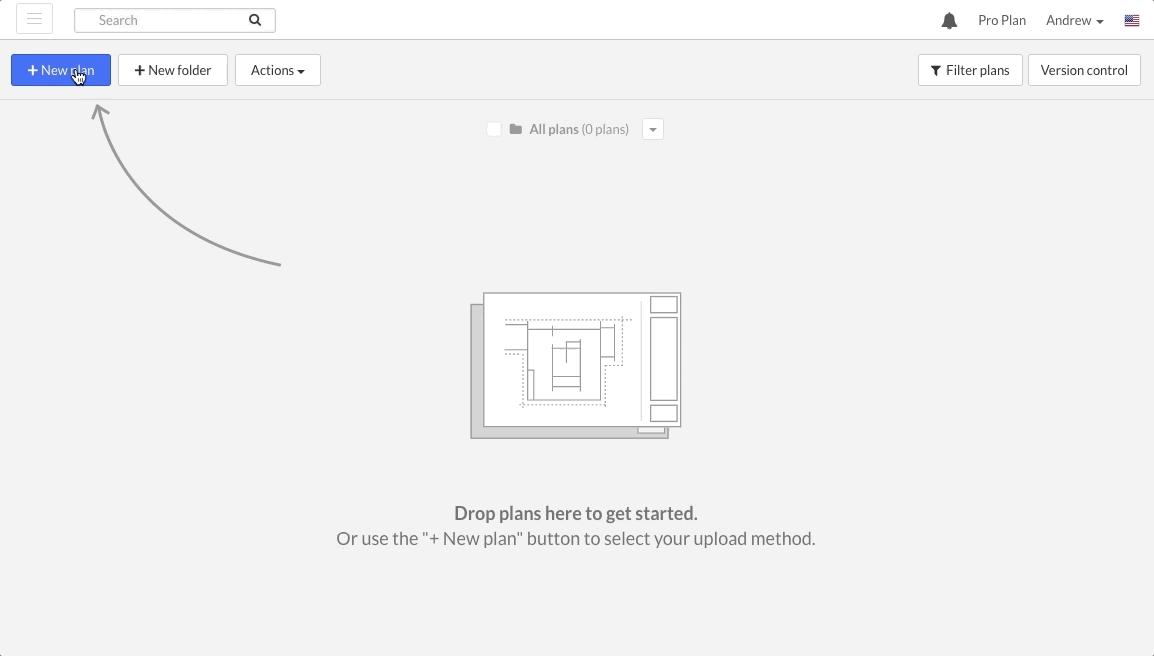Click the "All plans" label
The width and height of the screenshot is (1154, 656).
tap(553, 130)
